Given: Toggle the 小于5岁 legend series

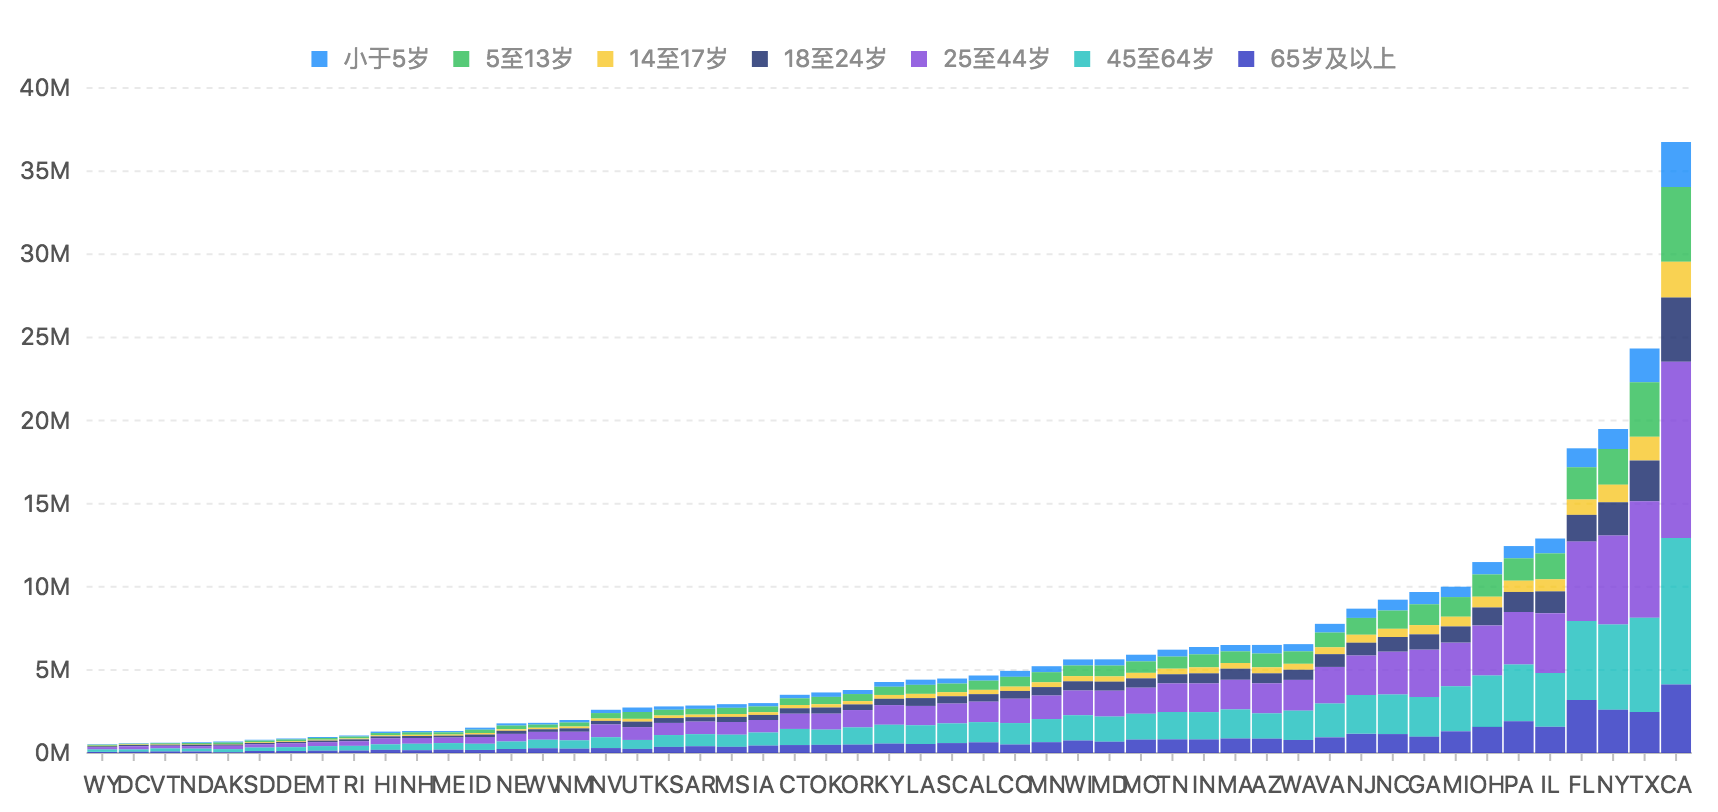Looking at the screenshot, I should pos(370,59).
